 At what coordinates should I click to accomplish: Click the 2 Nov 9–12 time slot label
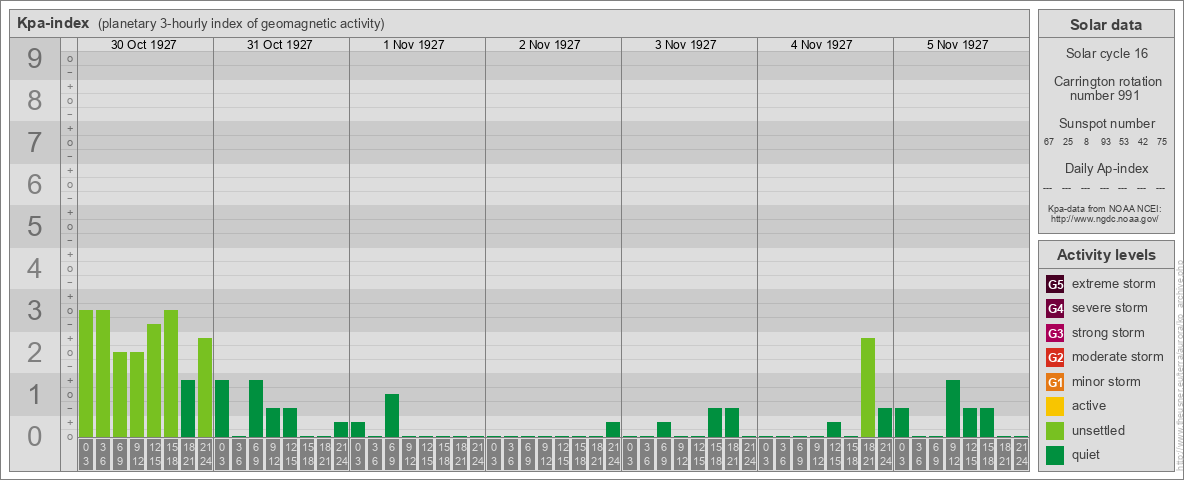[x=544, y=455]
